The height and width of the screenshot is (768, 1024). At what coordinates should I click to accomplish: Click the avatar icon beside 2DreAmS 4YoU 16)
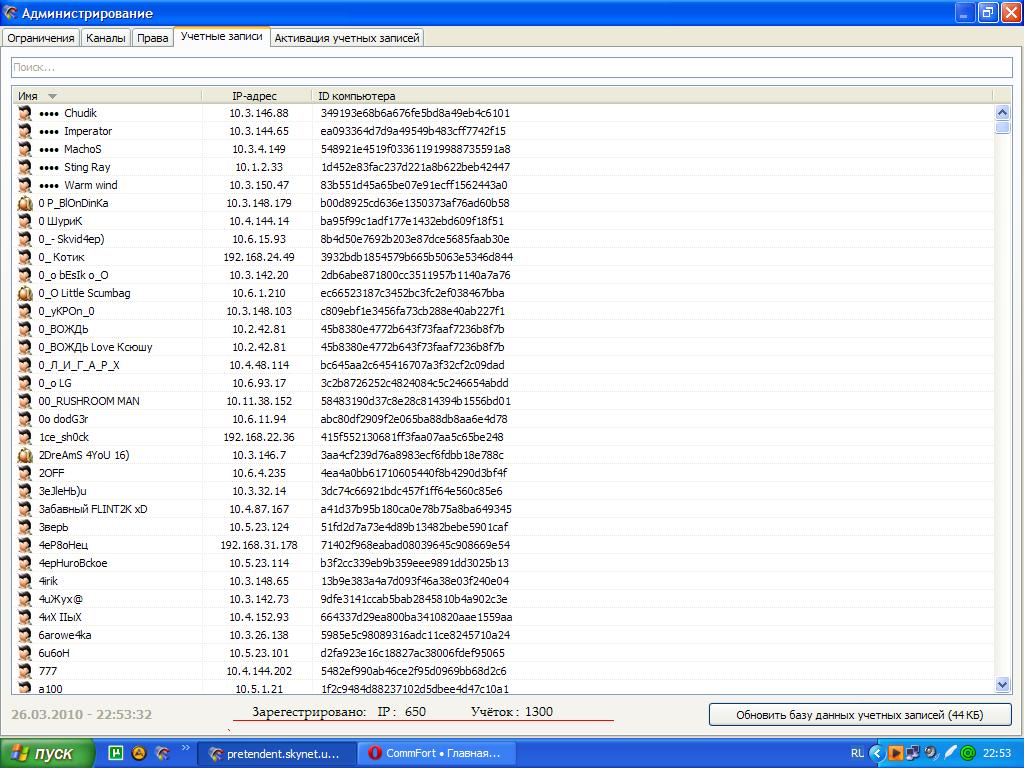pyautogui.click(x=25, y=455)
